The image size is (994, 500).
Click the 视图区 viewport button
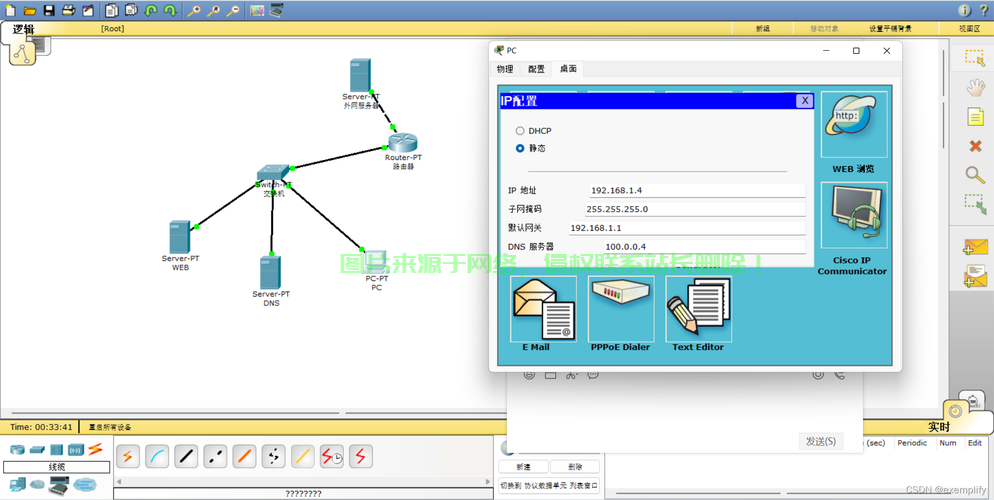tap(969, 29)
